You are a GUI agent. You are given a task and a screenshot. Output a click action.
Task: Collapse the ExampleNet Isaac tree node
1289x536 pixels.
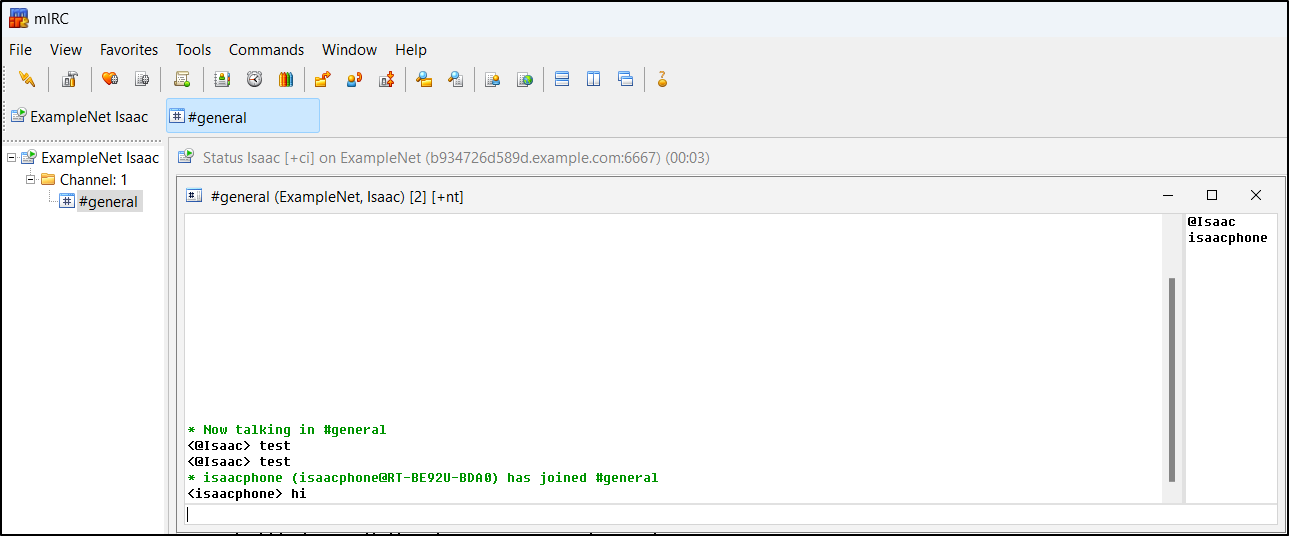tap(12, 157)
